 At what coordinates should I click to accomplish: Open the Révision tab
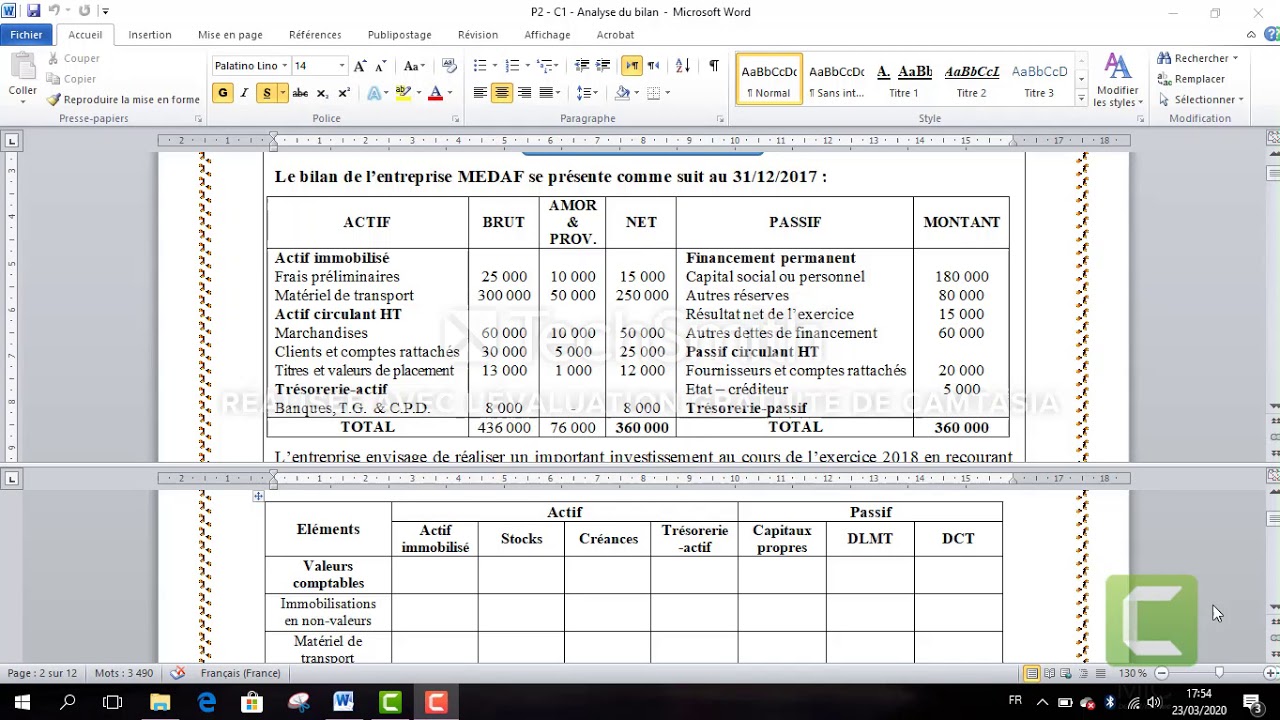tap(477, 34)
